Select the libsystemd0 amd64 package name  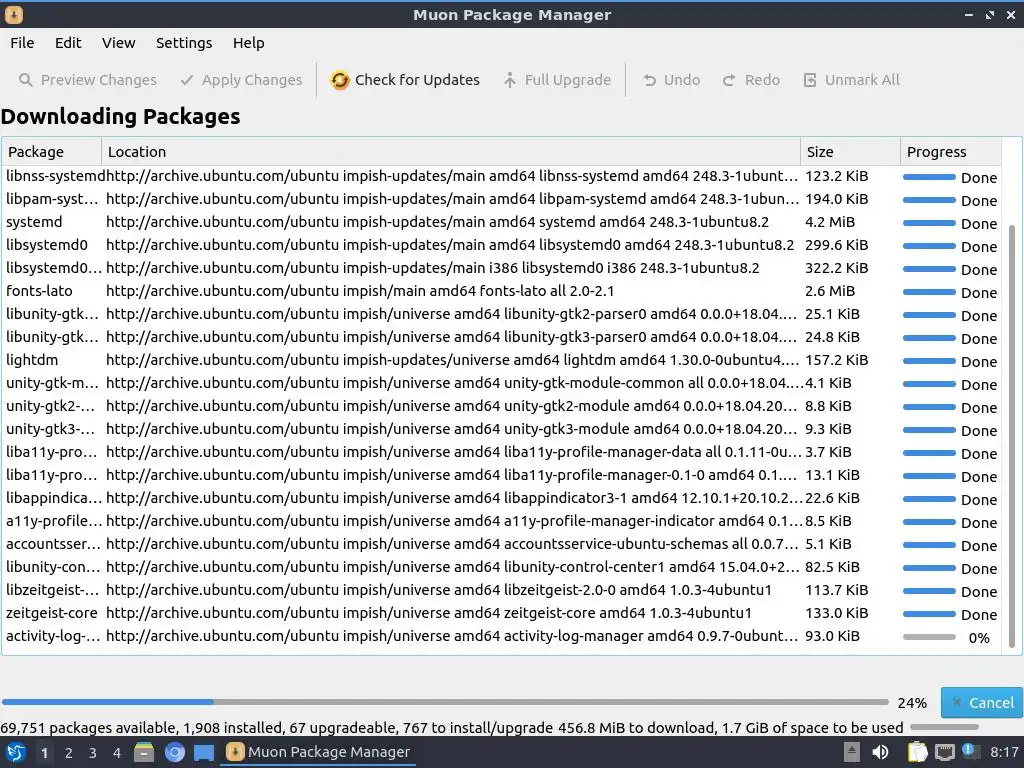[46, 246]
